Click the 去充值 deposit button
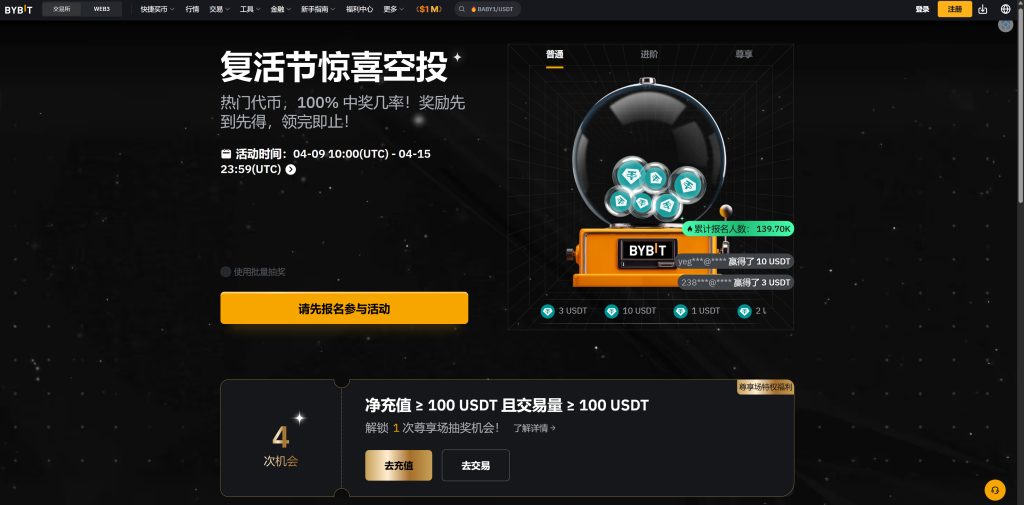 [x=398, y=465]
